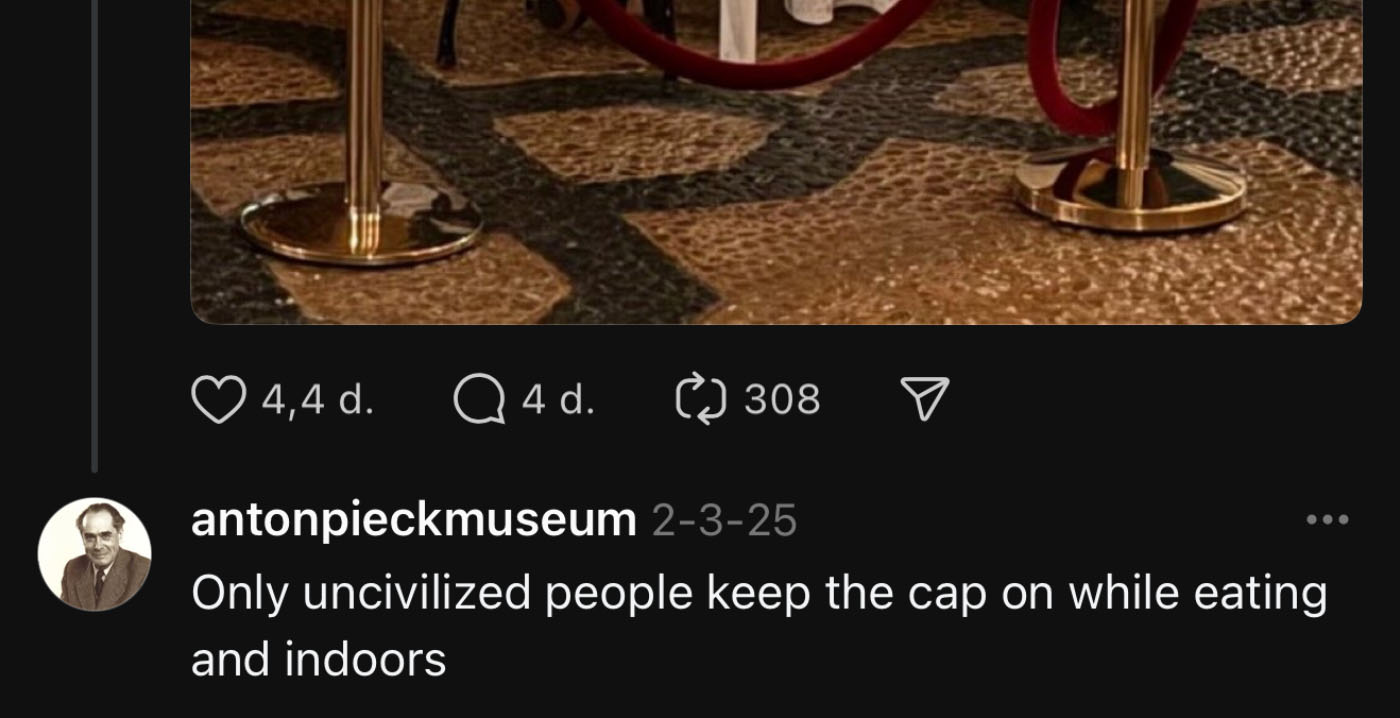Tap the right golden stanchion base in the photo

click(x=1130, y=190)
